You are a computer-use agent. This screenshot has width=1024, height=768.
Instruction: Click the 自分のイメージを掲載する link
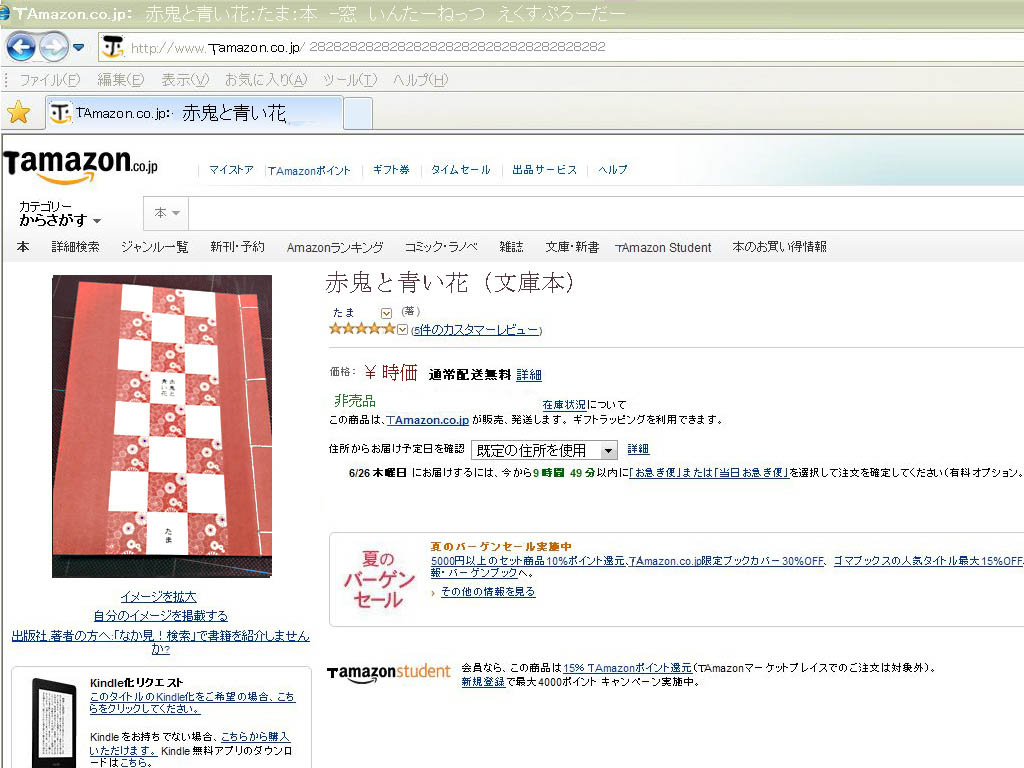161,616
